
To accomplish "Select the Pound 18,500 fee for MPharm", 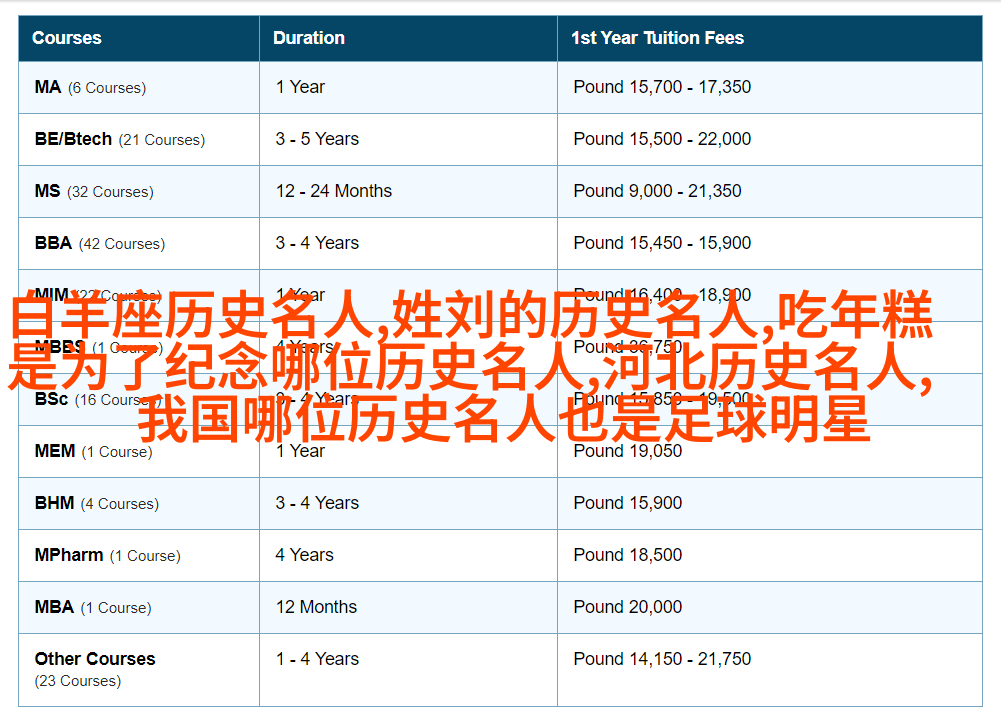I will point(628,555).
